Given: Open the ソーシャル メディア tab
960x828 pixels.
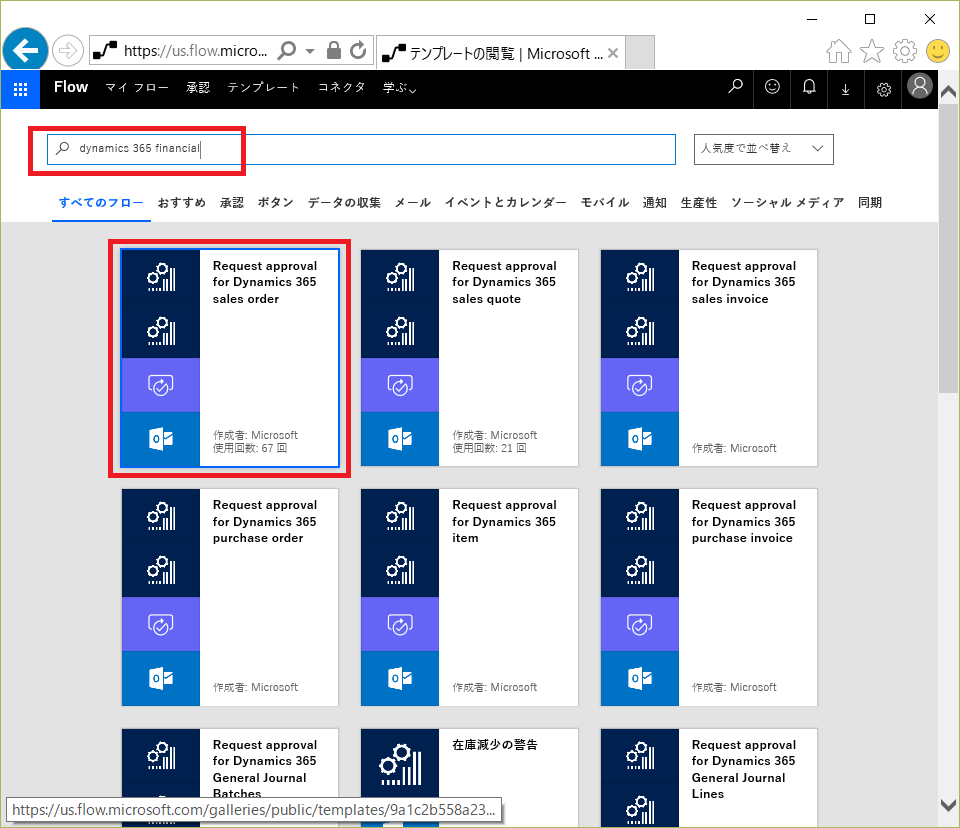Looking at the screenshot, I should pyautogui.click(x=787, y=203).
